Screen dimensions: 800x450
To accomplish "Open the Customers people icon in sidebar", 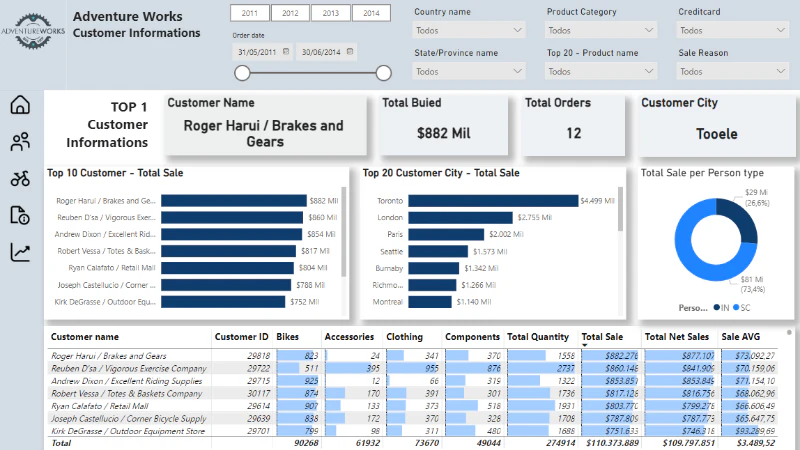I will coord(20,142).
